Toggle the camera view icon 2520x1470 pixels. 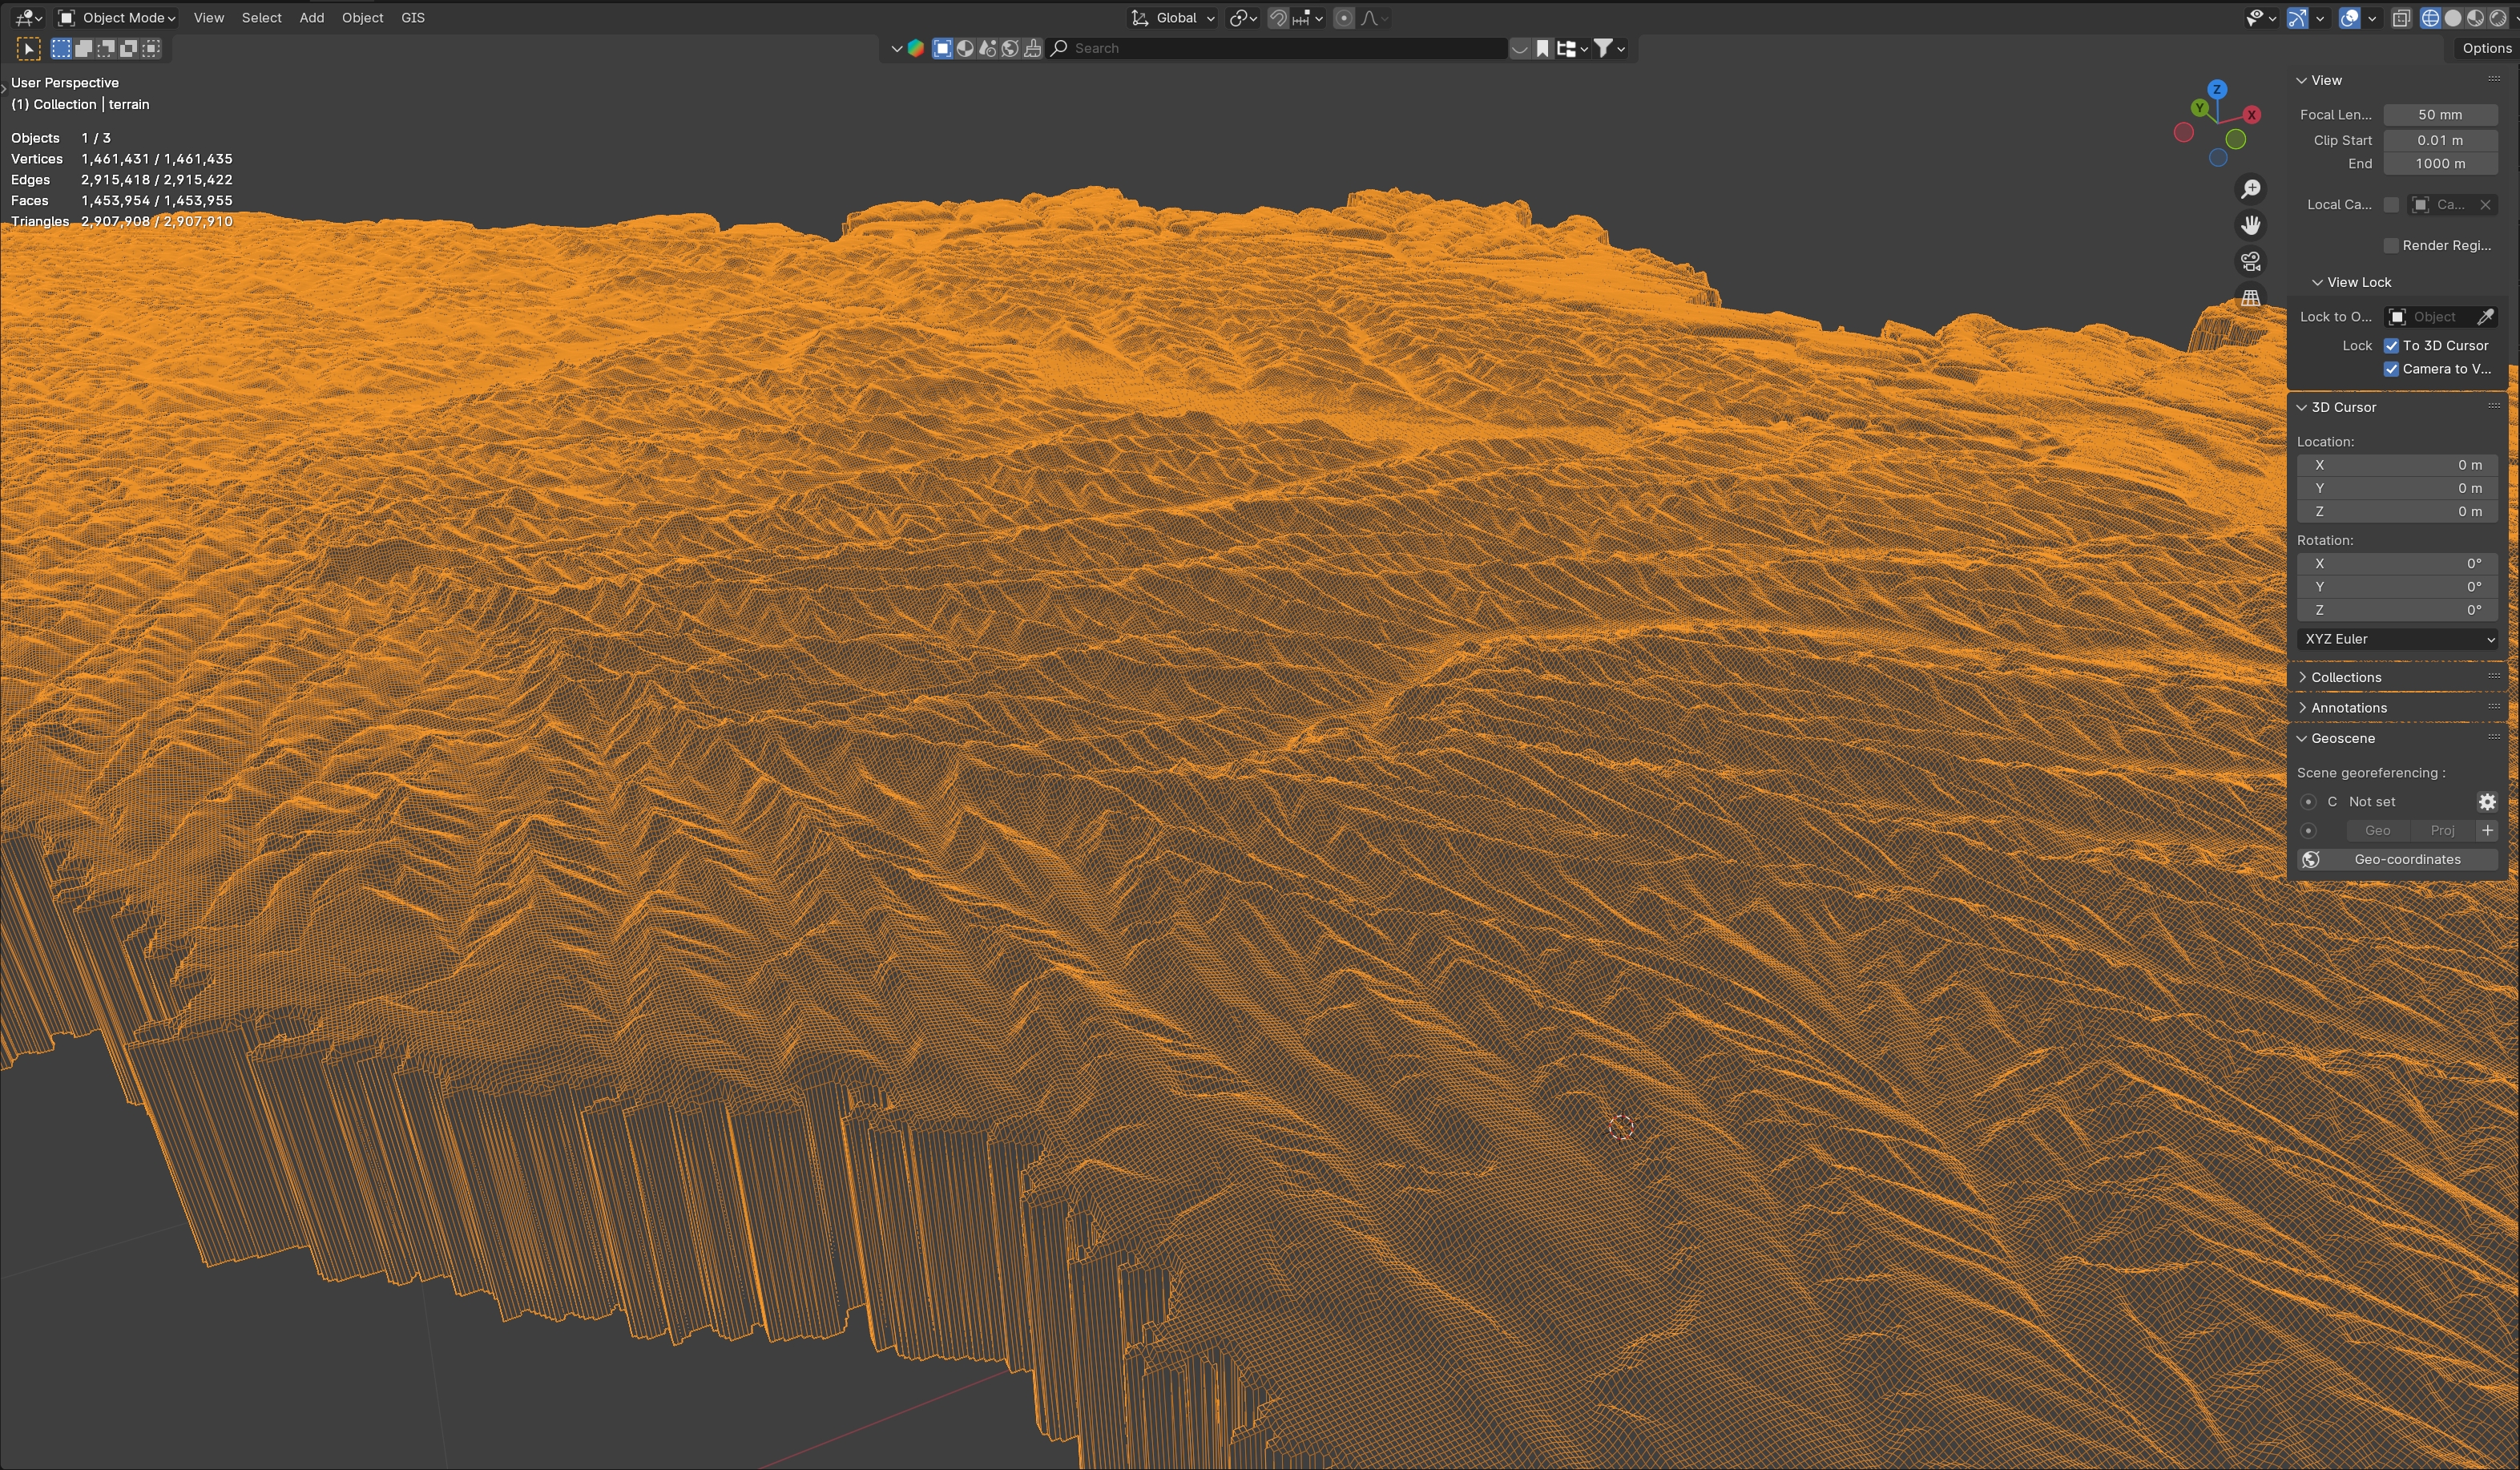[x=2250, y=261]
